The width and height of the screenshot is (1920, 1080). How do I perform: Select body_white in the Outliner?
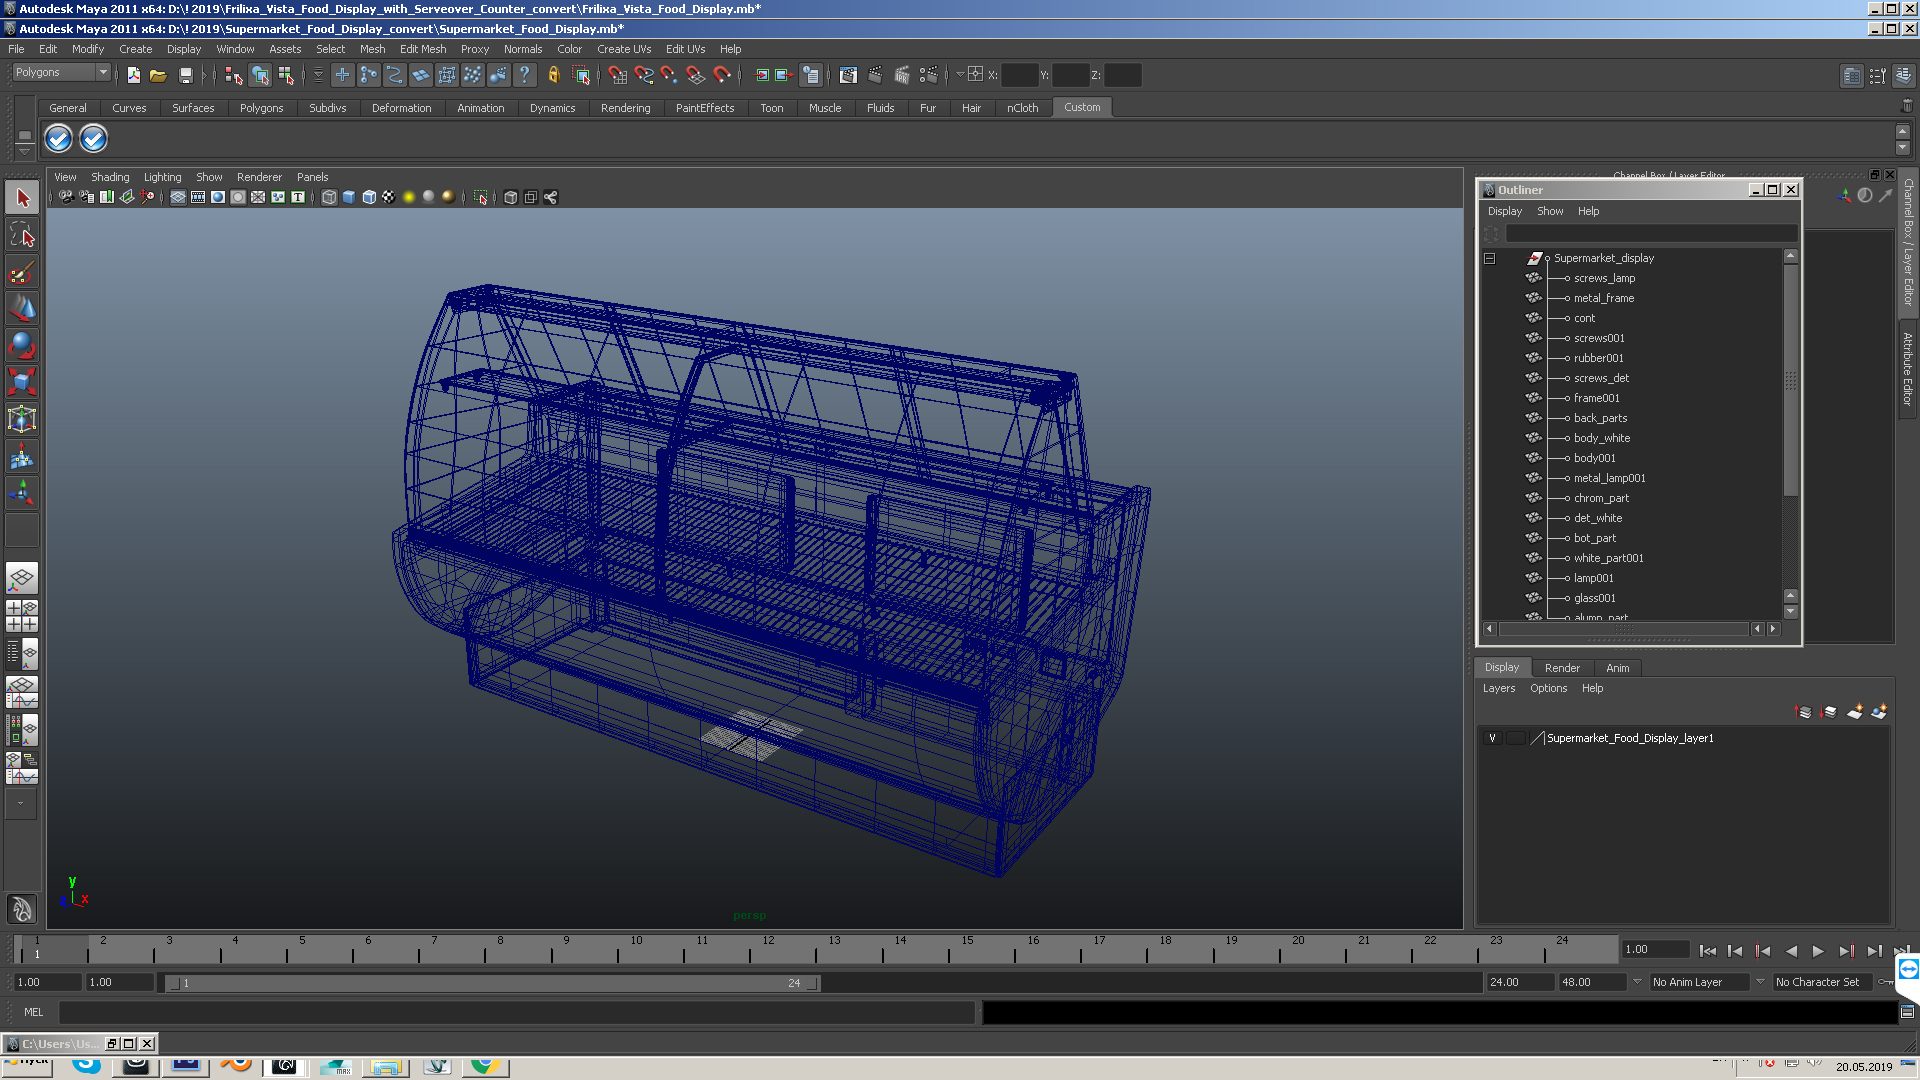(1601, 438)
